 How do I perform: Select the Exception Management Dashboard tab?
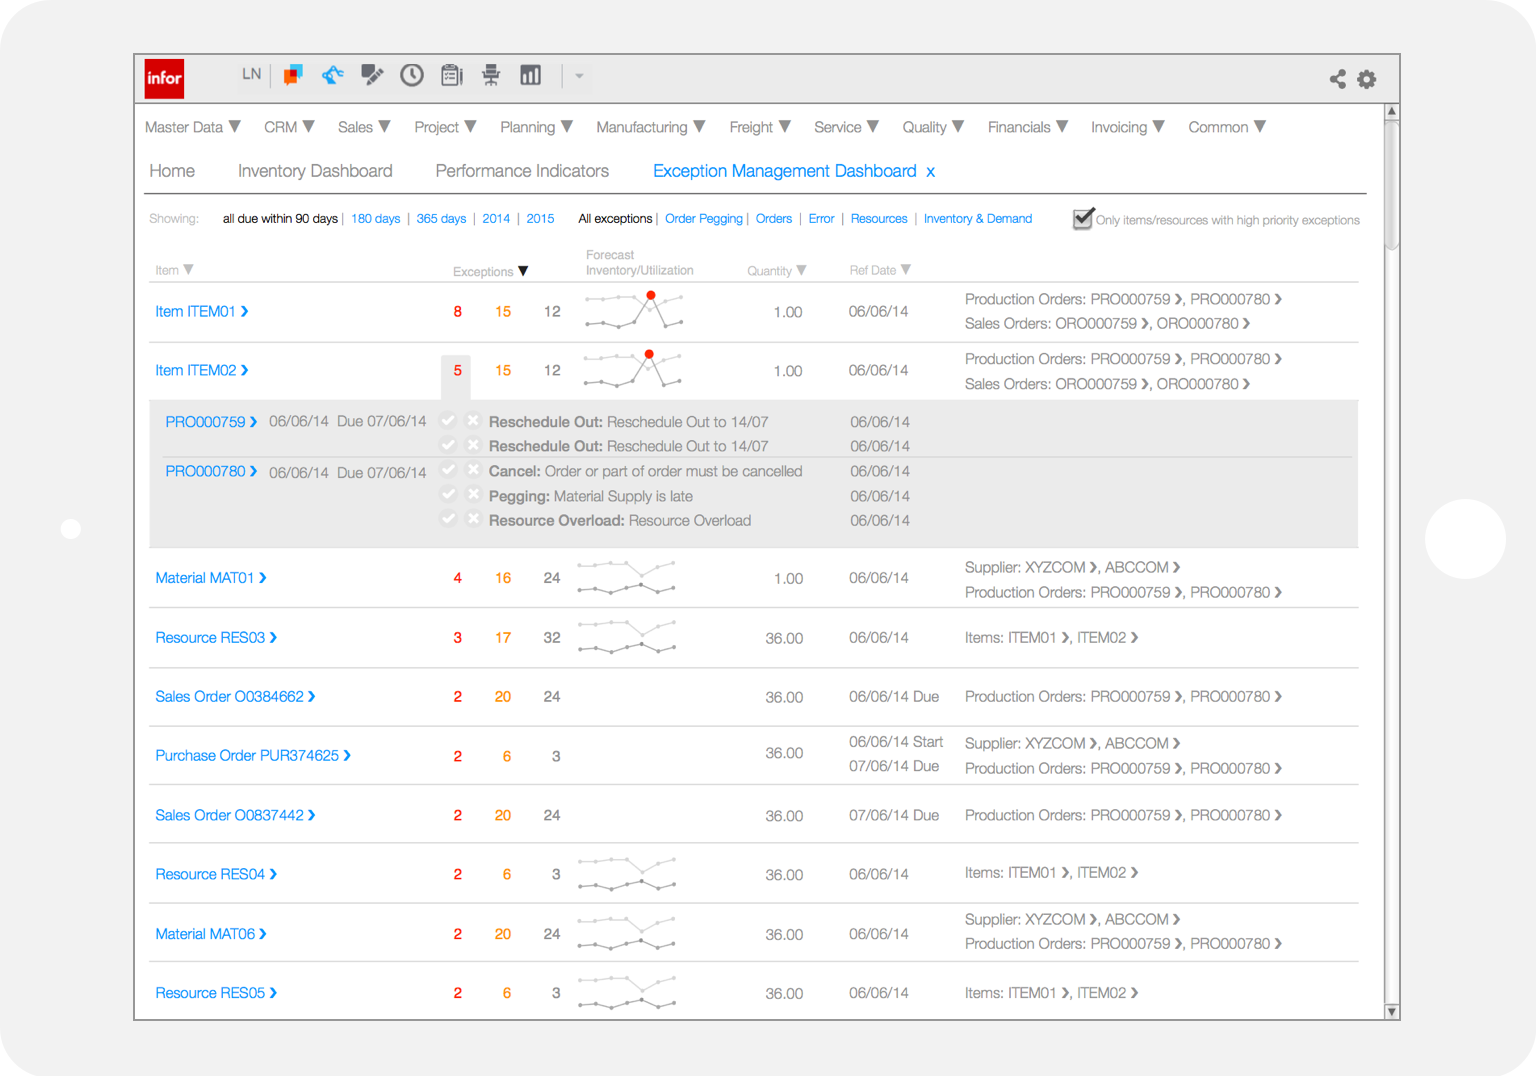click(x=784, y=171)
